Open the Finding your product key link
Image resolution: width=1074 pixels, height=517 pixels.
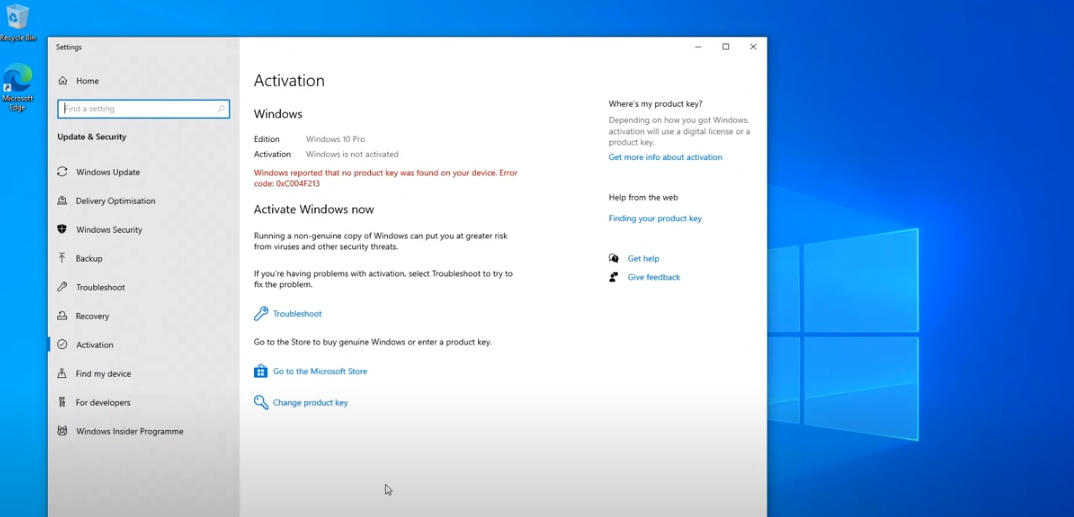pos(655,218)
